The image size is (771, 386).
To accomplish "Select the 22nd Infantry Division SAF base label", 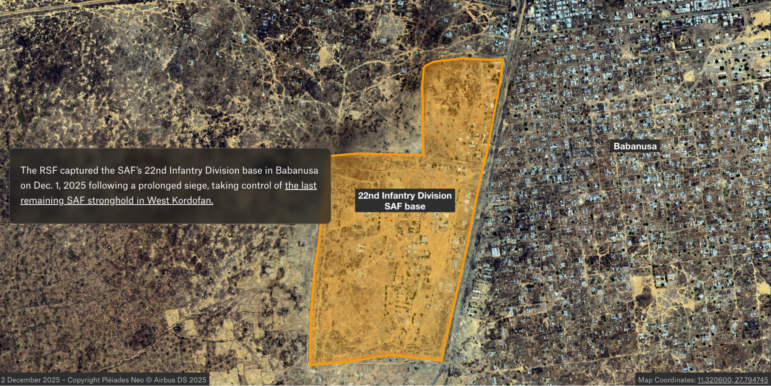I will point(405,201).
